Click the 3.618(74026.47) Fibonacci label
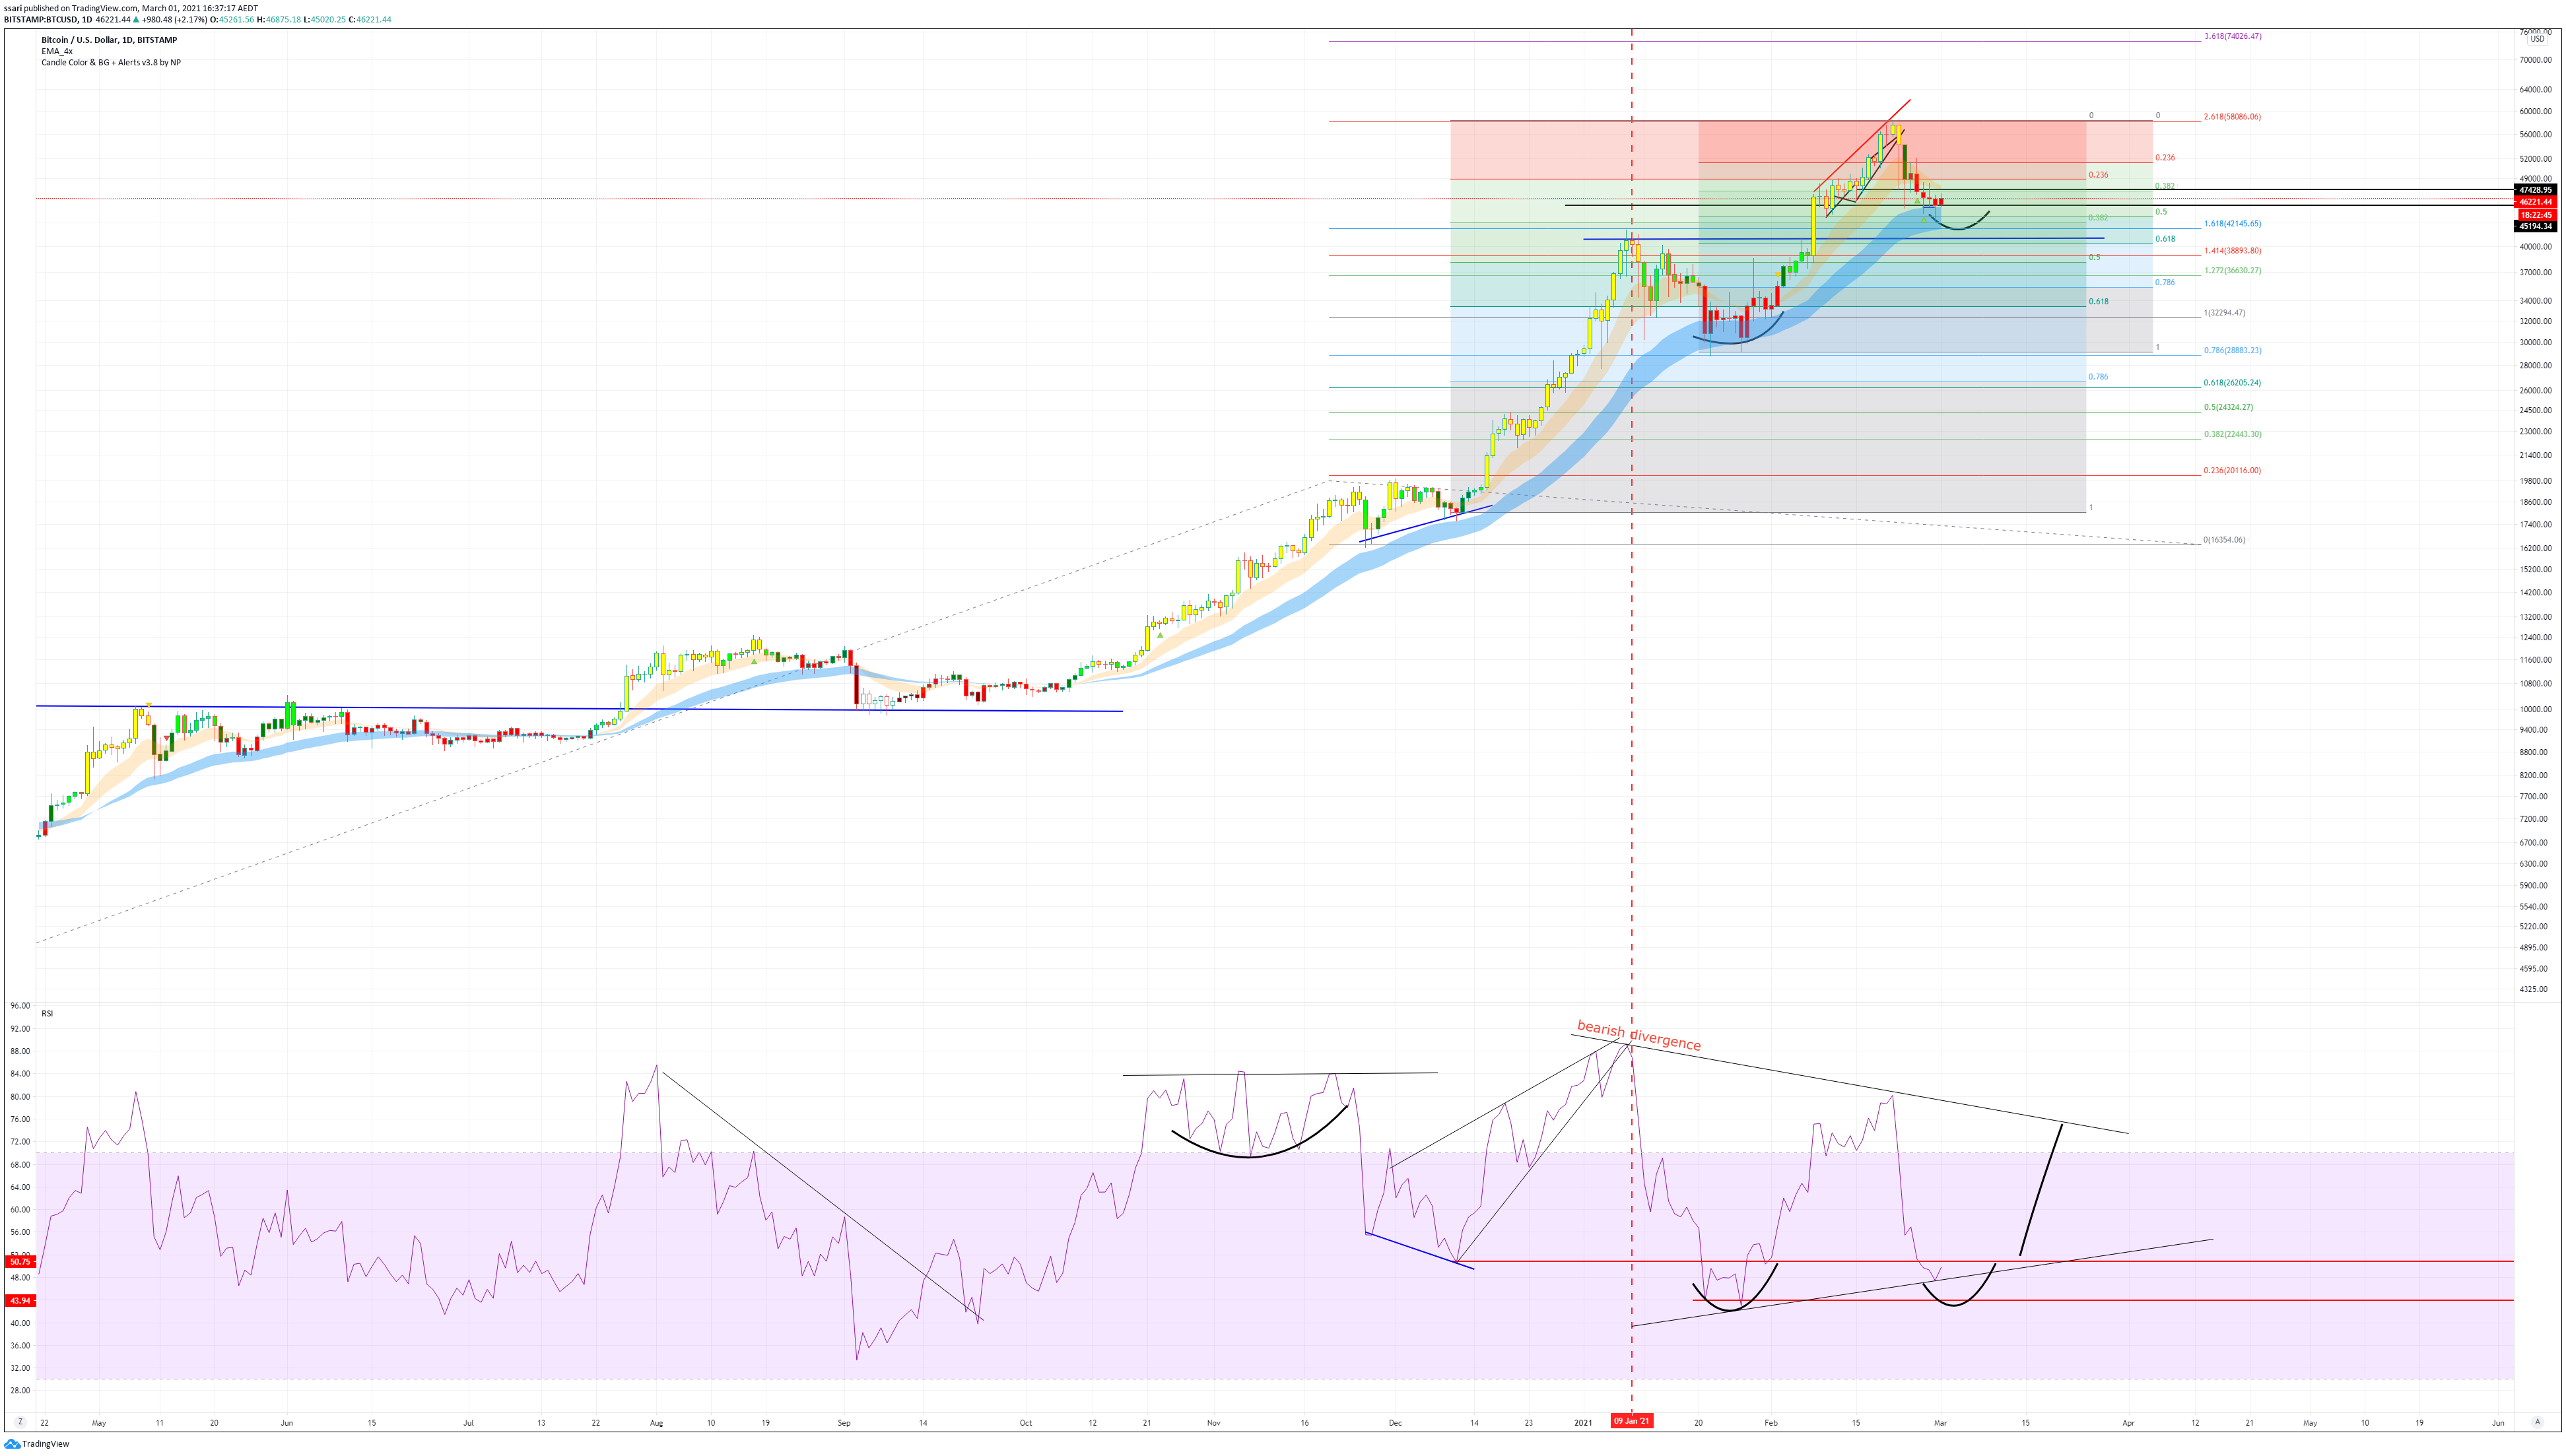2566x1456 pixels. point(2232,36)
